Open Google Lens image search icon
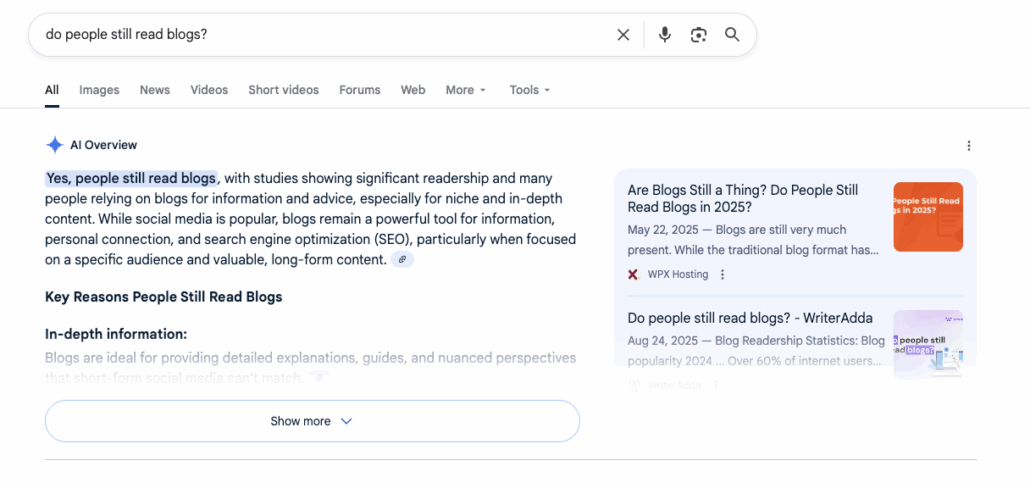Viewport: 1030px width, 488px height. [x=698, y=35]
